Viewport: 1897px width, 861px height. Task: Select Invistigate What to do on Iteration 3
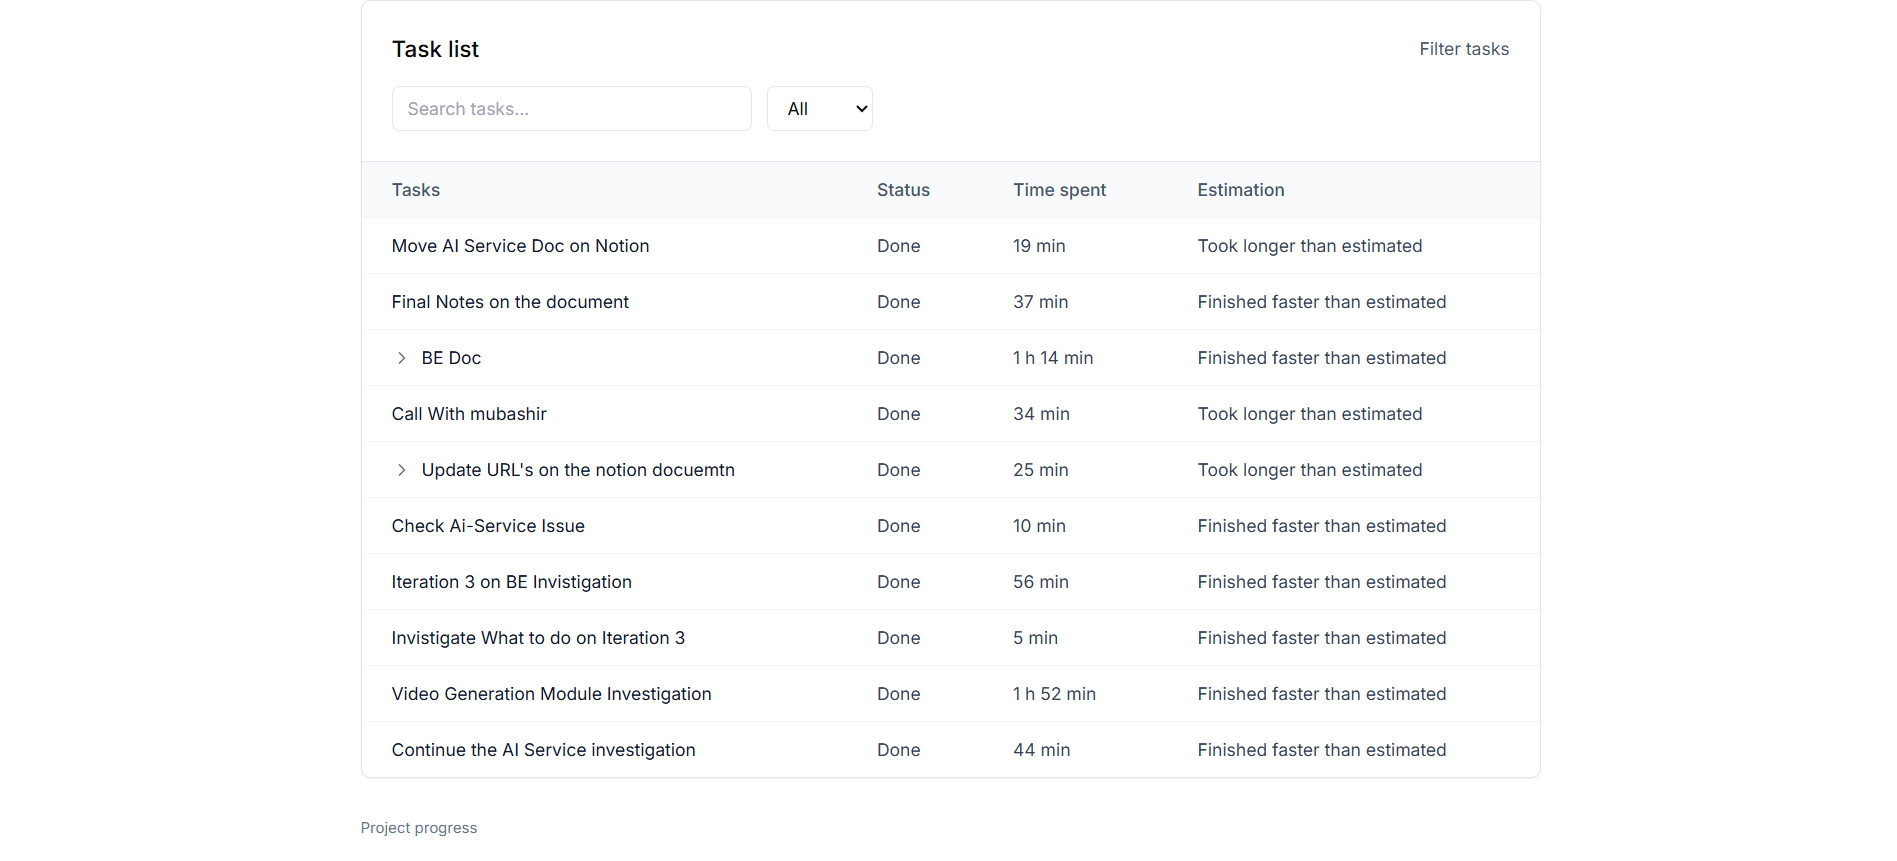(x=538, y=638)
